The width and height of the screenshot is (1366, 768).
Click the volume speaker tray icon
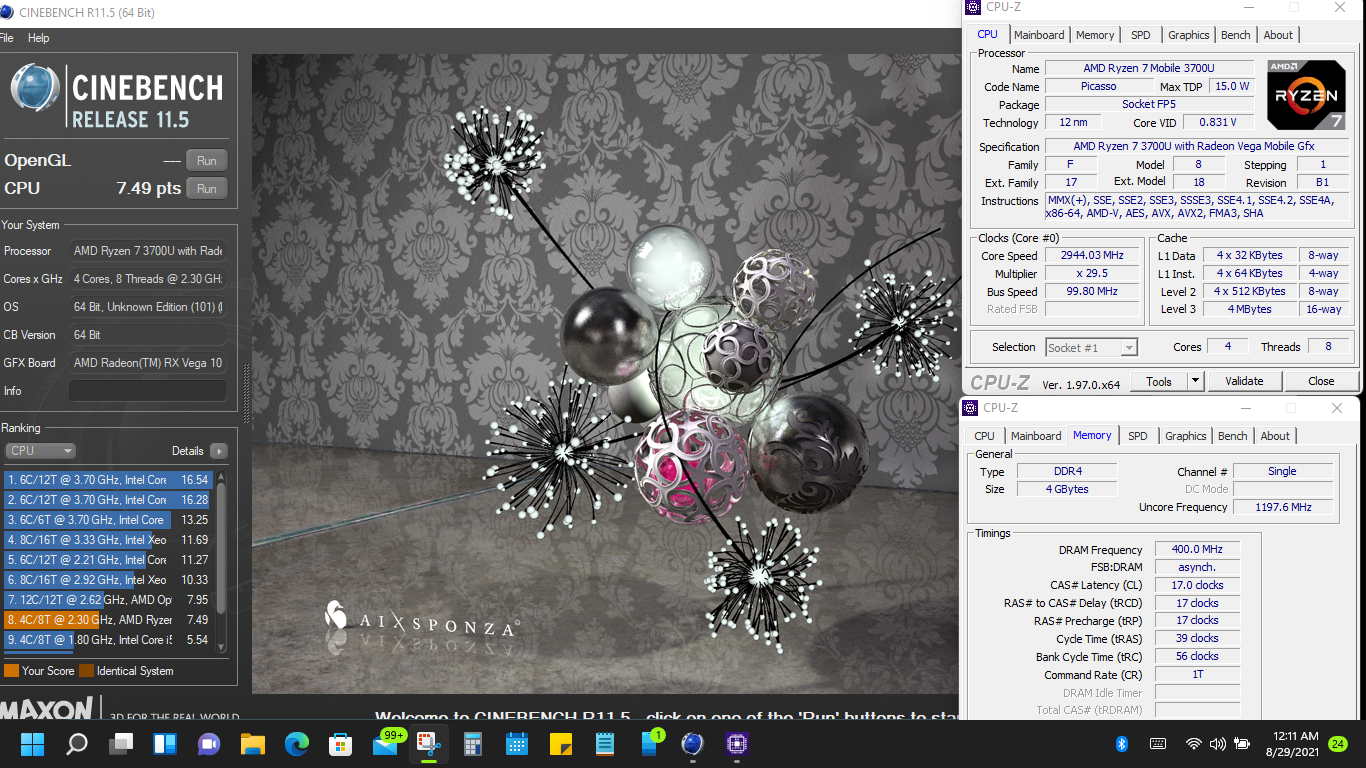pyautogui.click(x=1217, y=744)
